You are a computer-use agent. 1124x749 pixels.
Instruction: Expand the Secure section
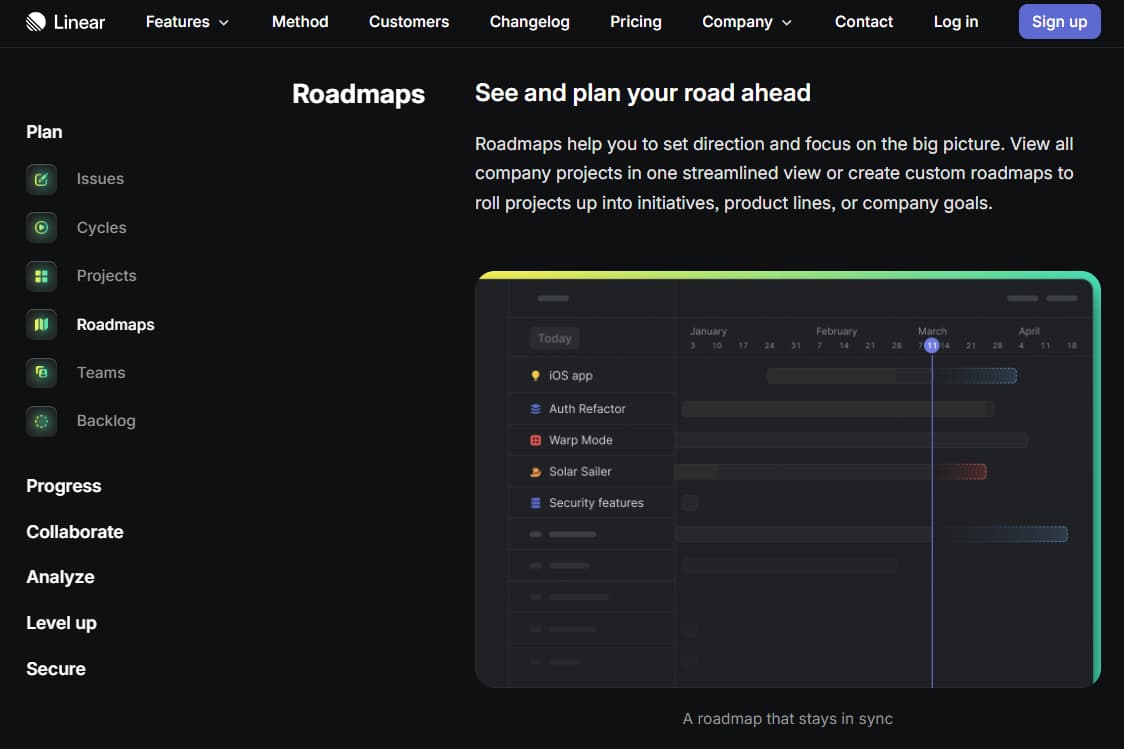56,669
